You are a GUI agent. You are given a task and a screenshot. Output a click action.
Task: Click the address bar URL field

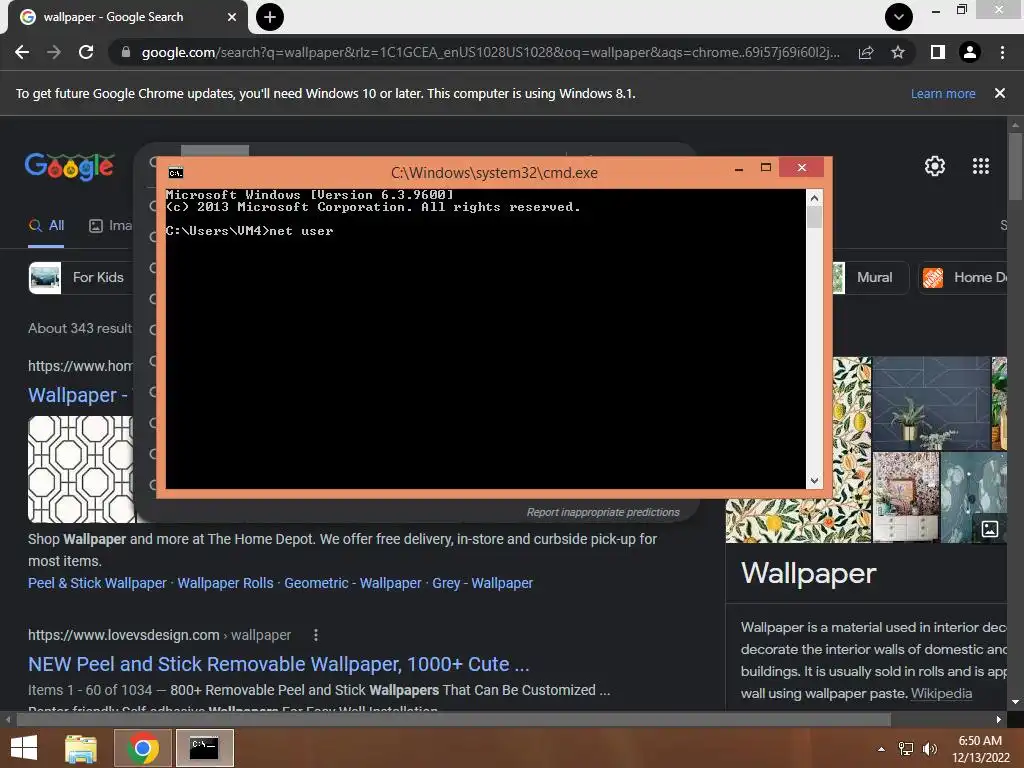(490, 52)
